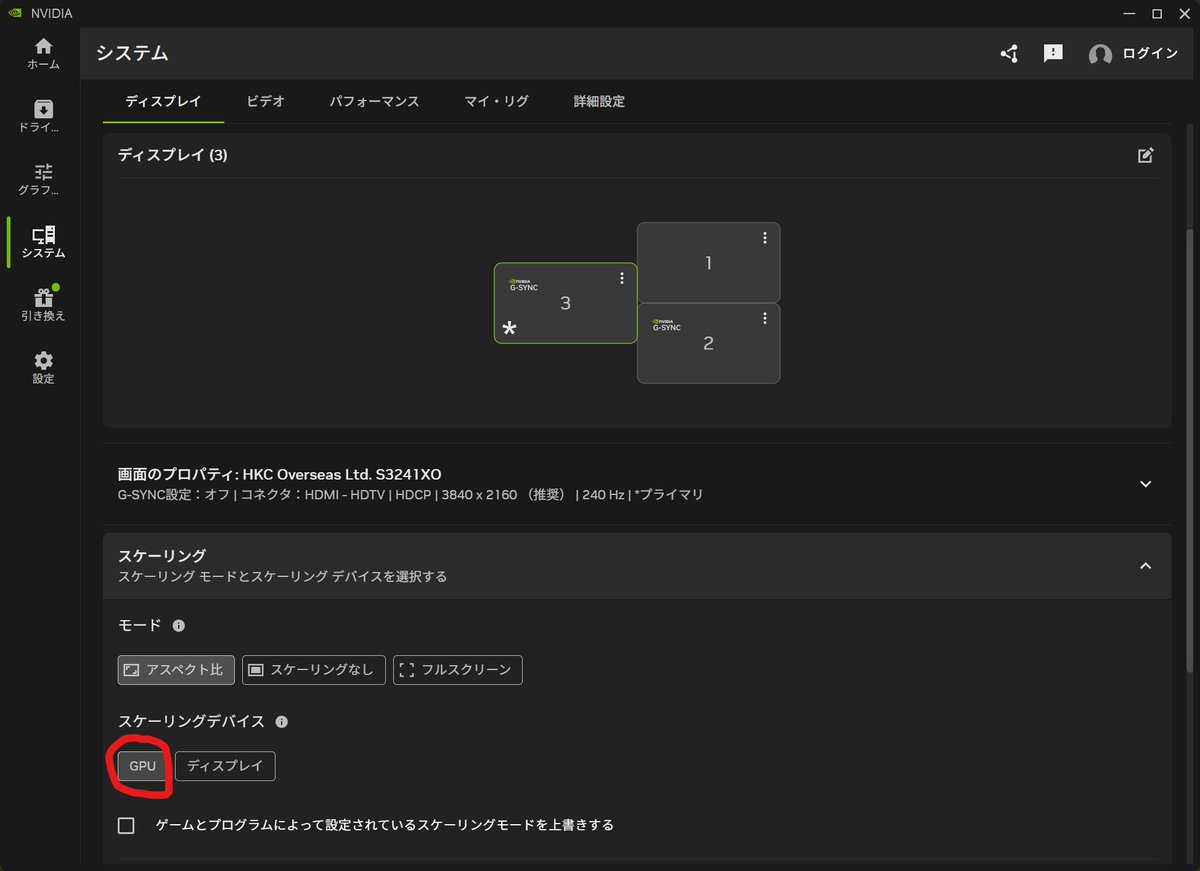Close the NVIDIA window
Image resolution: width=1200 pixels, height=871 pixels.
click(x=1184, y=13)
